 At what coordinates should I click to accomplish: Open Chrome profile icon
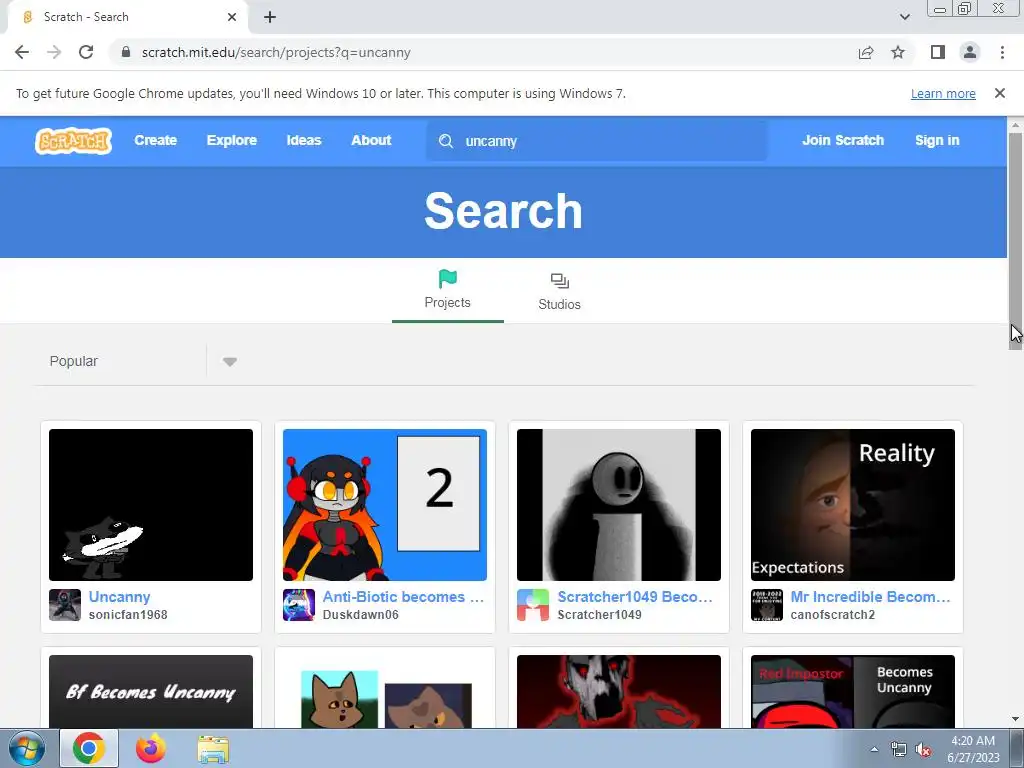point(970,52)
